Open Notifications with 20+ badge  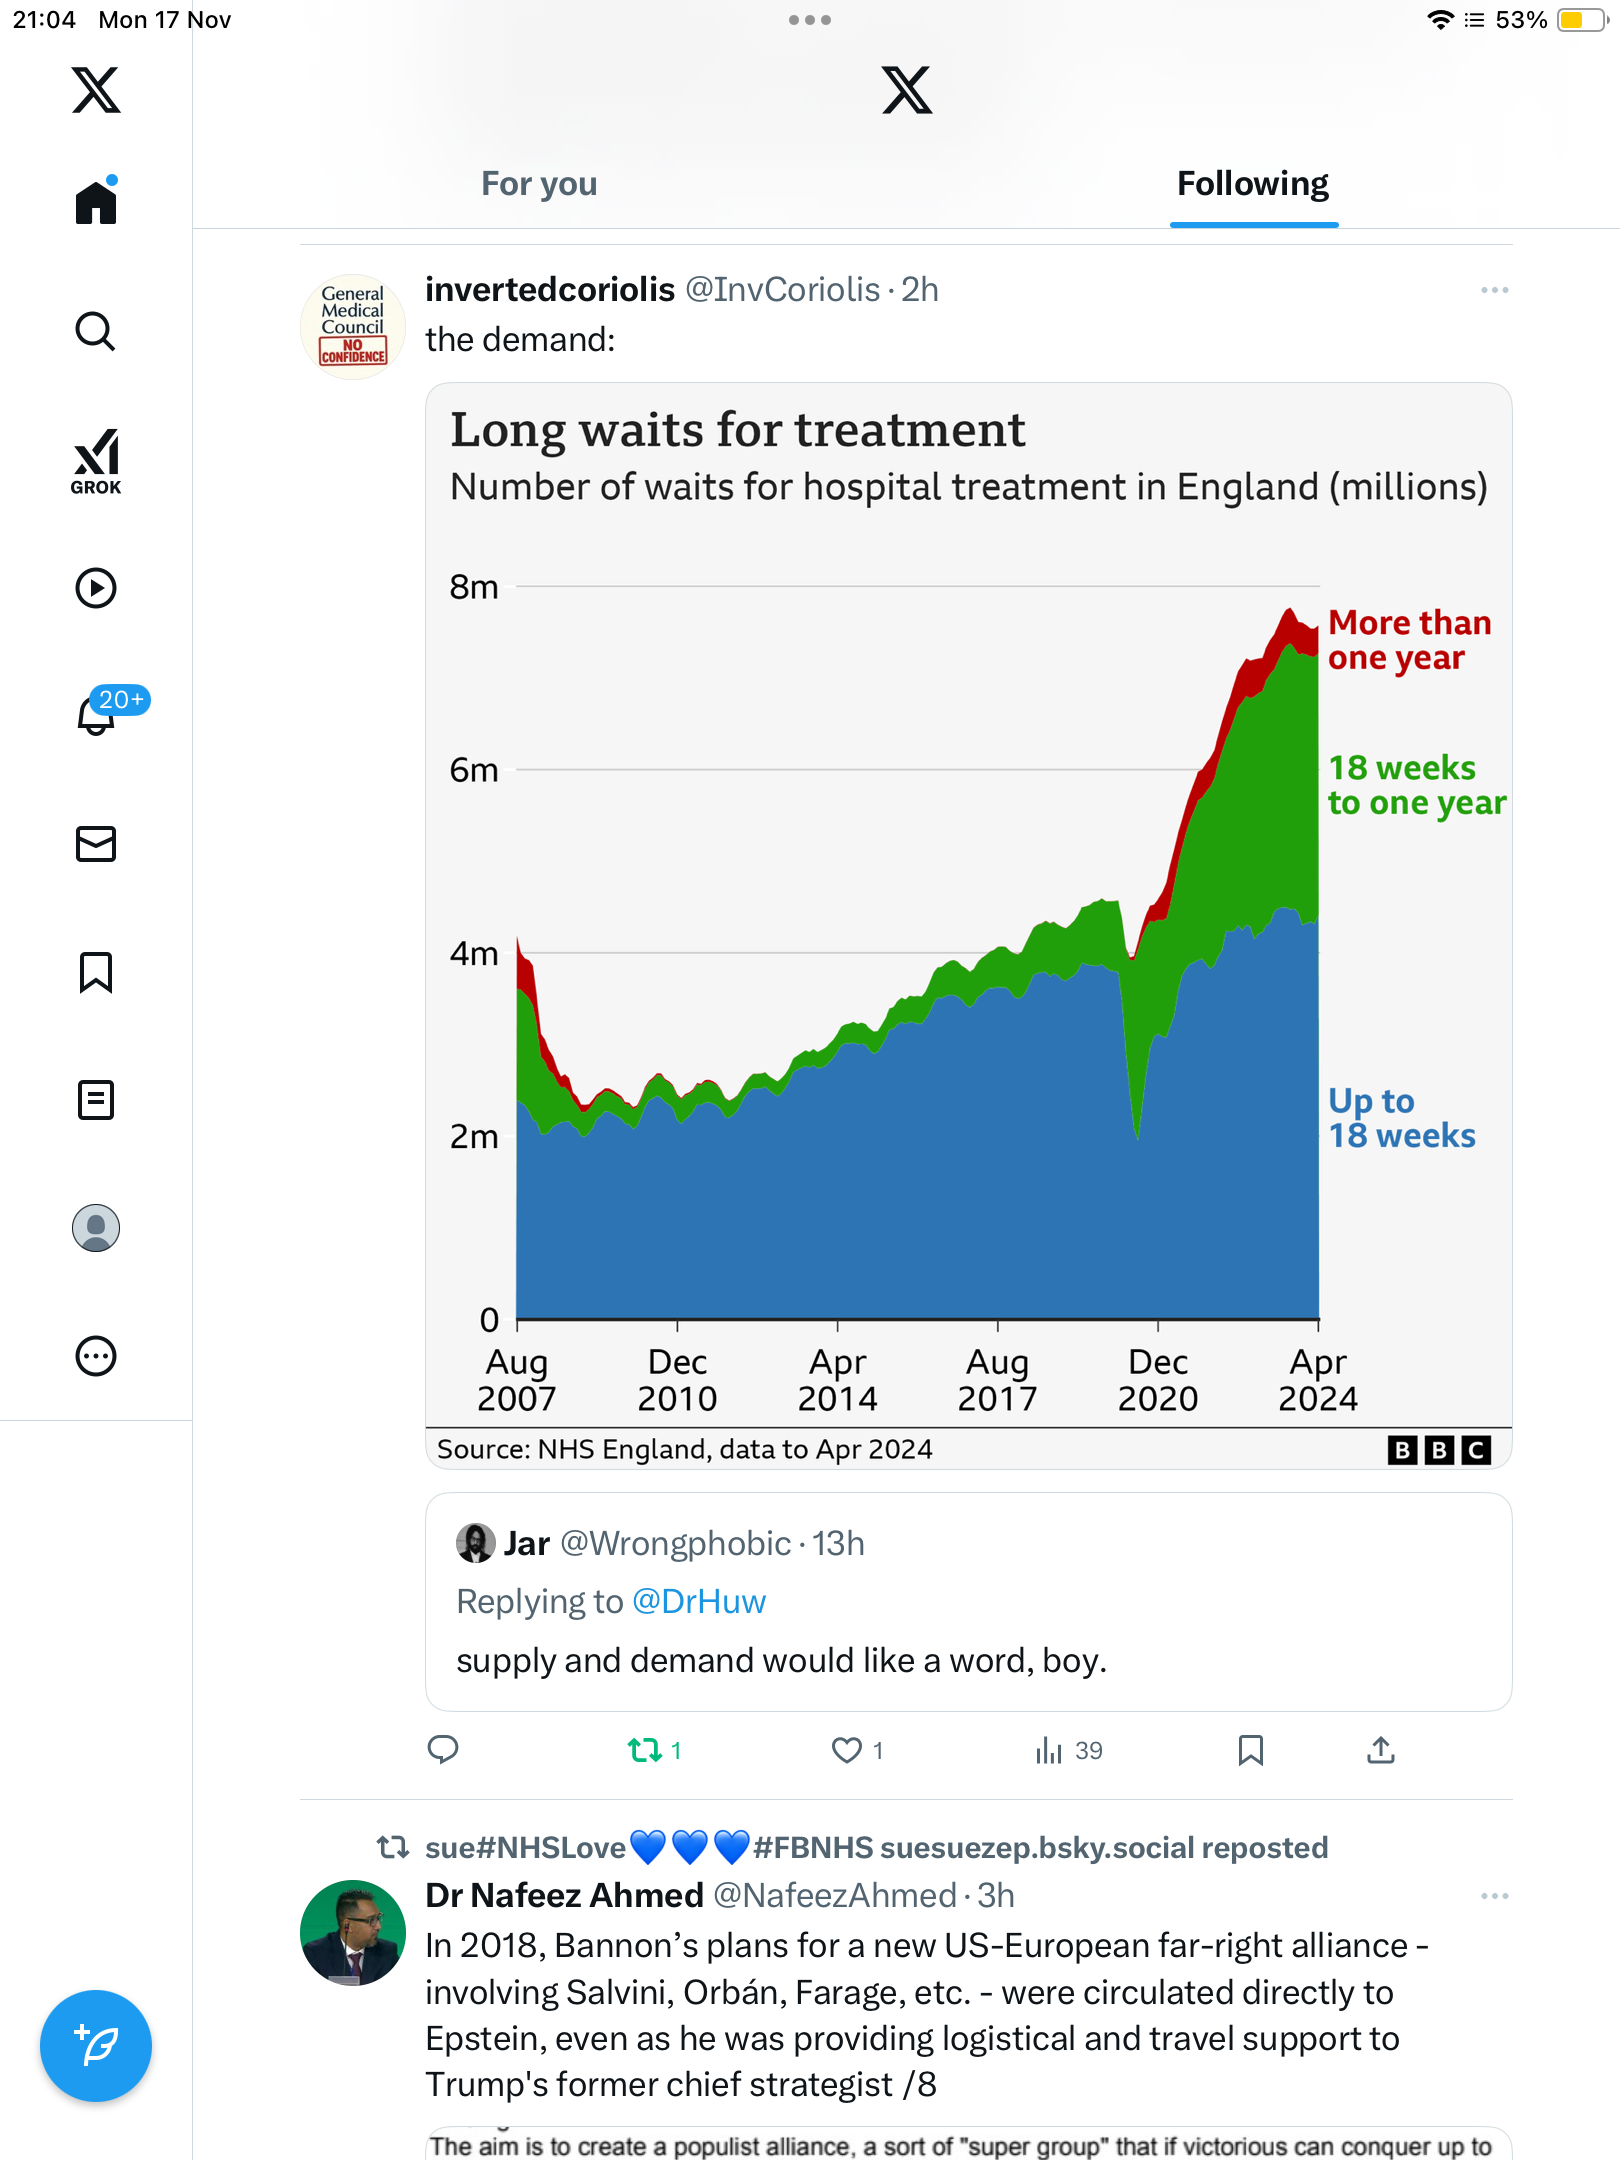click(x=98, y=714)
